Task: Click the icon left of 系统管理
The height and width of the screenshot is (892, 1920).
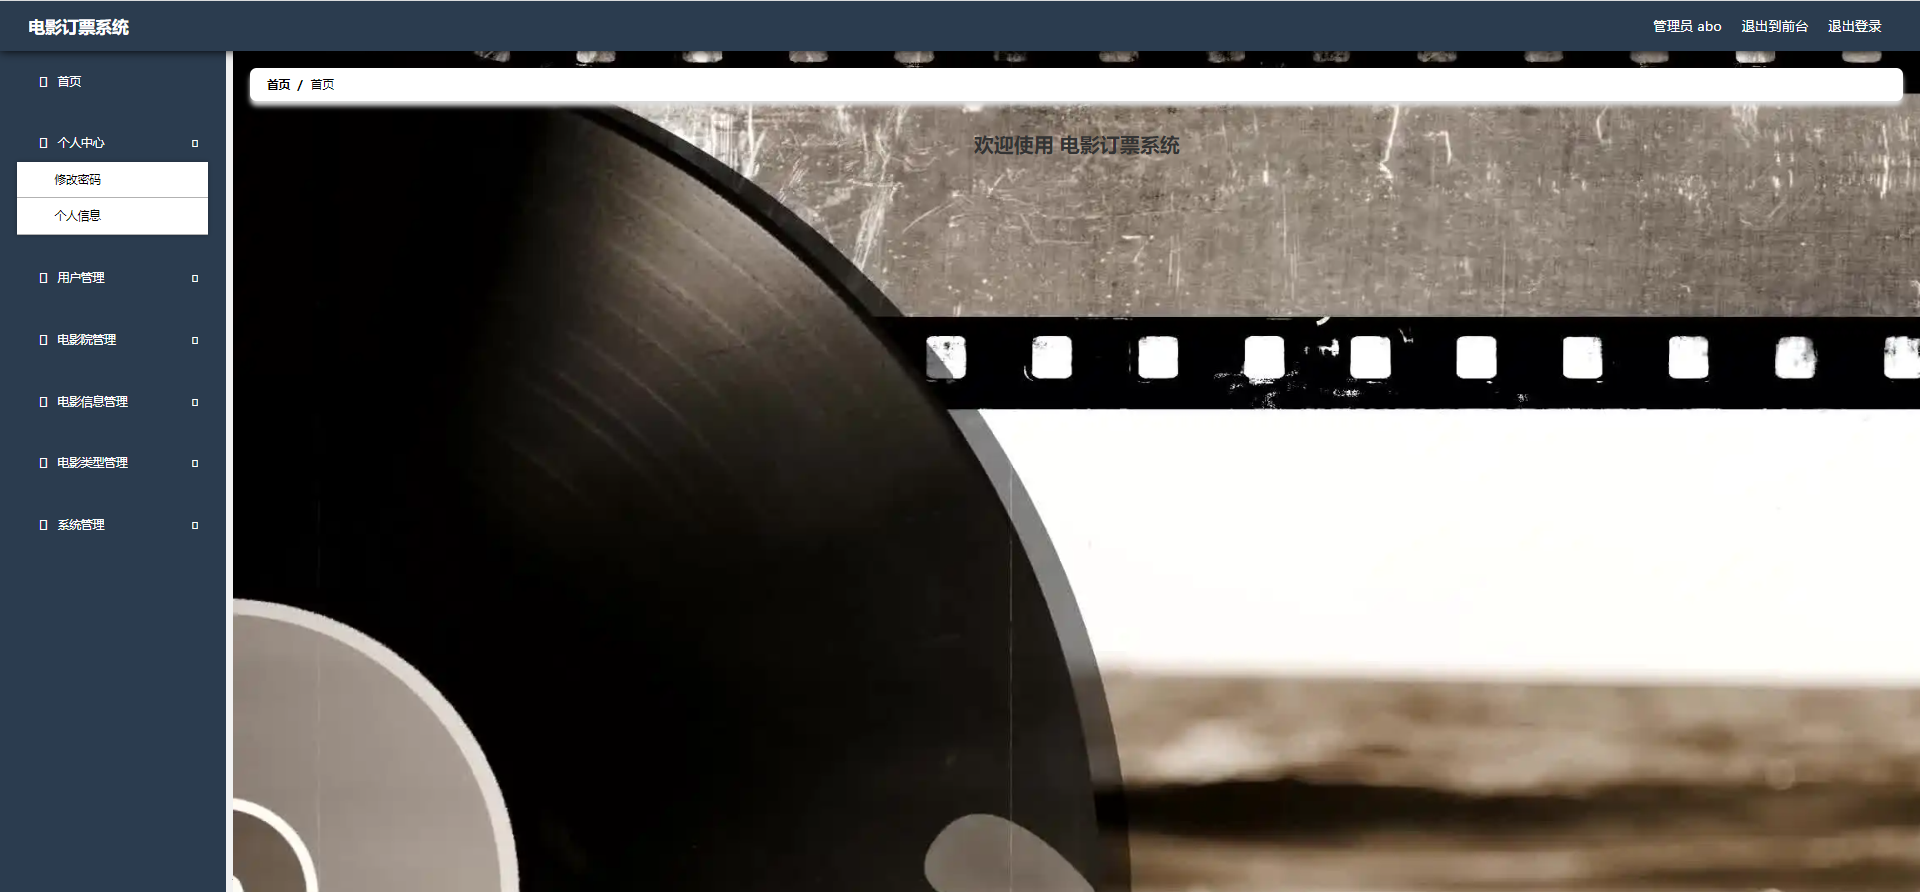Action: pyautogui.click(x=43, y=525)
